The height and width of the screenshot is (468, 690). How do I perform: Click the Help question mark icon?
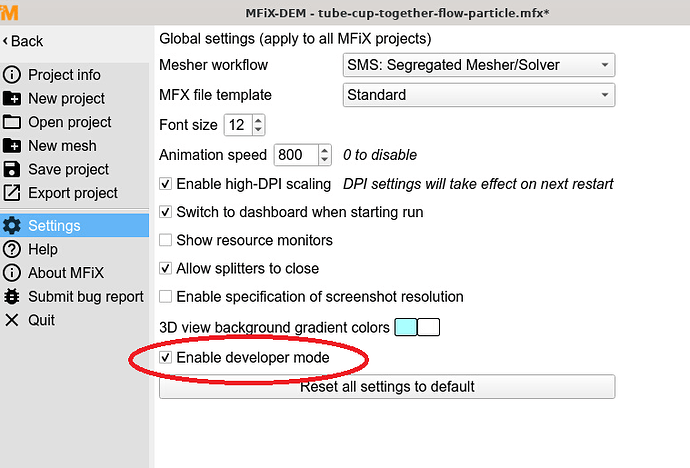pyautogui.click(x=12, y=249)
